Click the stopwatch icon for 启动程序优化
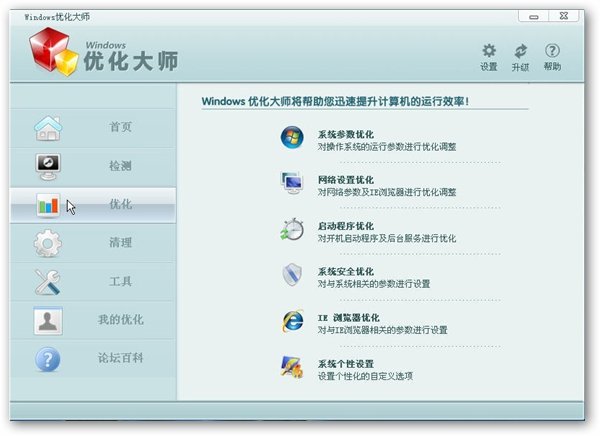The height and width of the screenshot is (436, 600). point(292,229)
